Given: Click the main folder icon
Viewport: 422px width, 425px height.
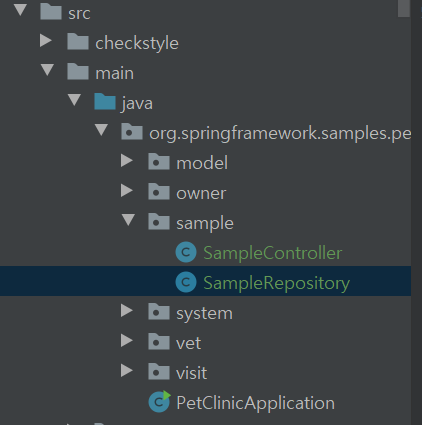Looking at the screenshot, I should pyautogui.click(x=78, y=72).
